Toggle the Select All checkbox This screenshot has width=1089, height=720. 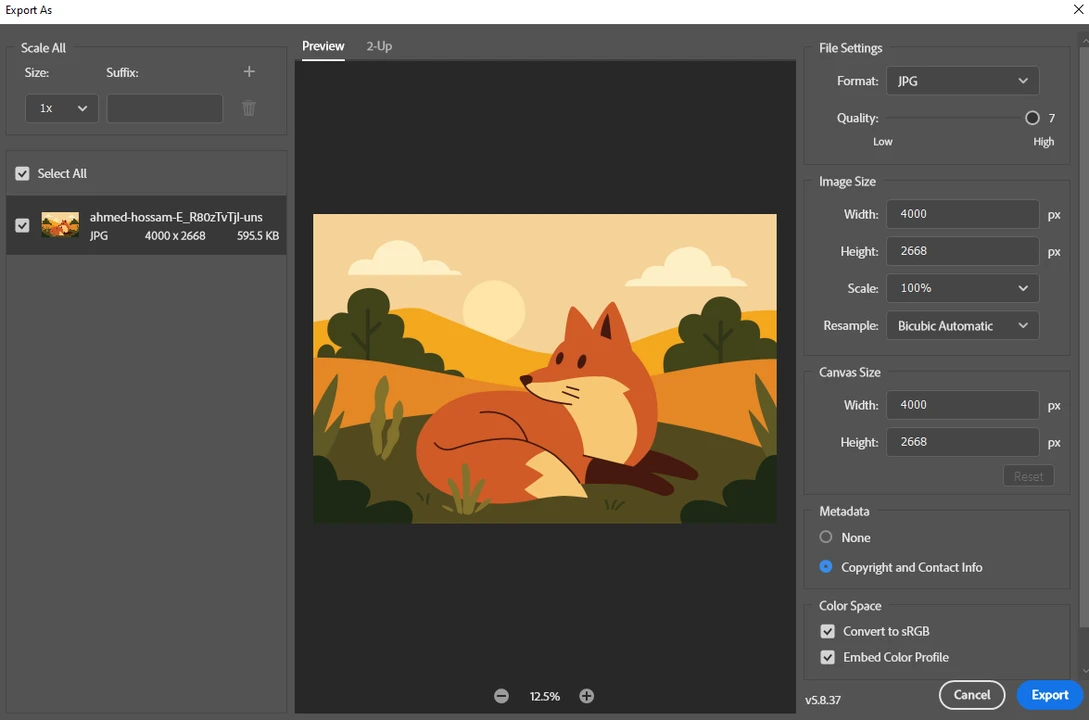(22, 174)
